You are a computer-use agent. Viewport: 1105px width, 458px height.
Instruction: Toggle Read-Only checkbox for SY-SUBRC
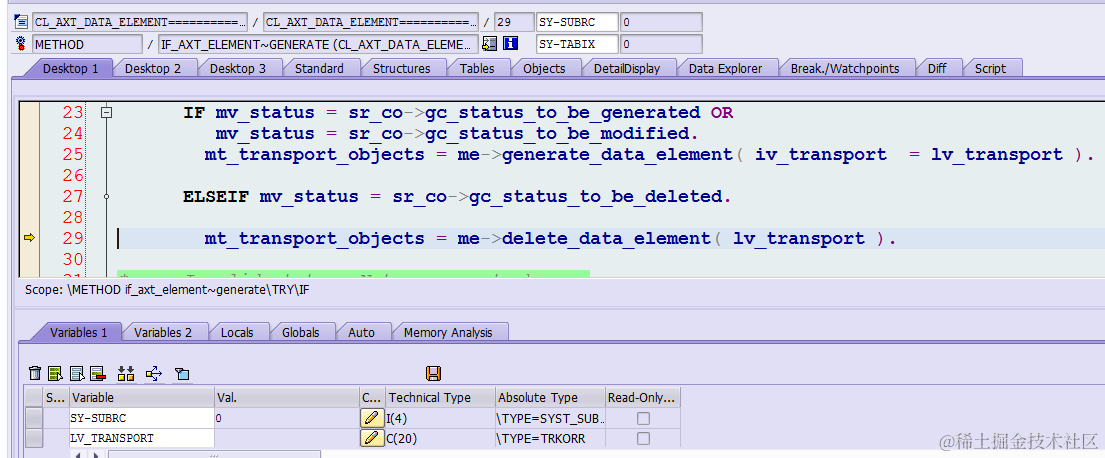(643, 418)
